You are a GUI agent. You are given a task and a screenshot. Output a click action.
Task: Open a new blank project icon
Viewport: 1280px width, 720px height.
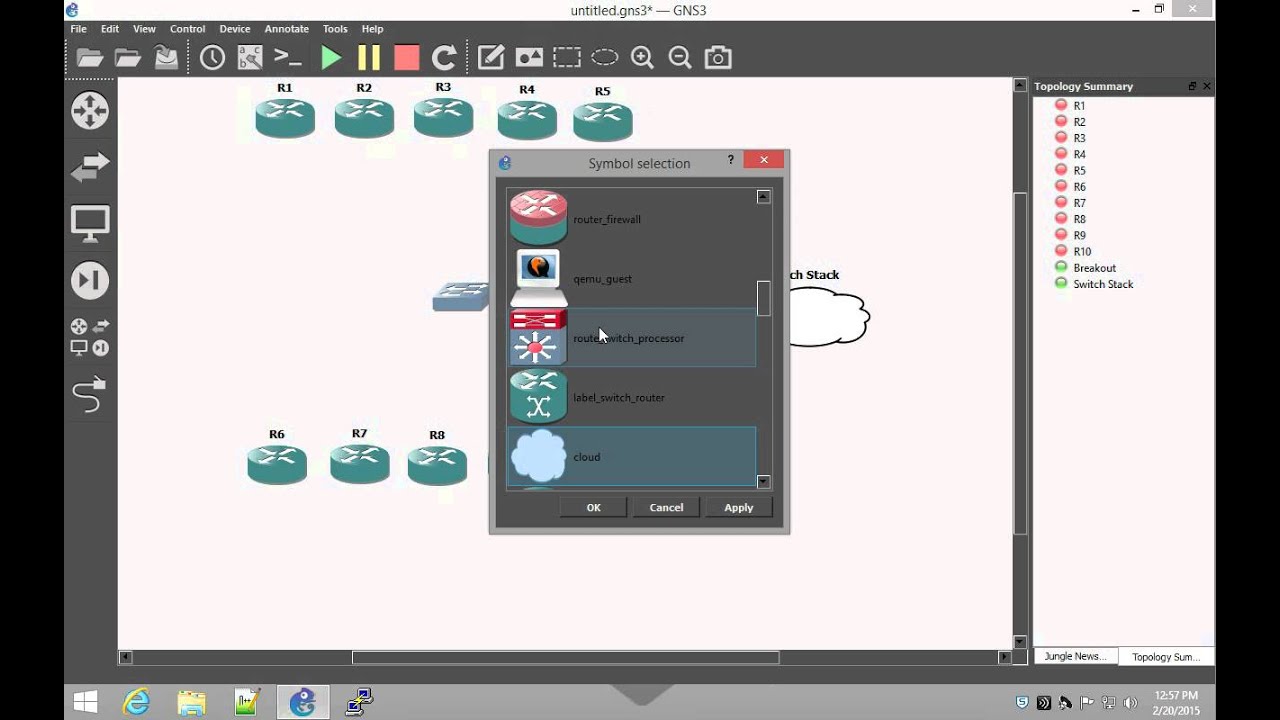coord(90,58)
